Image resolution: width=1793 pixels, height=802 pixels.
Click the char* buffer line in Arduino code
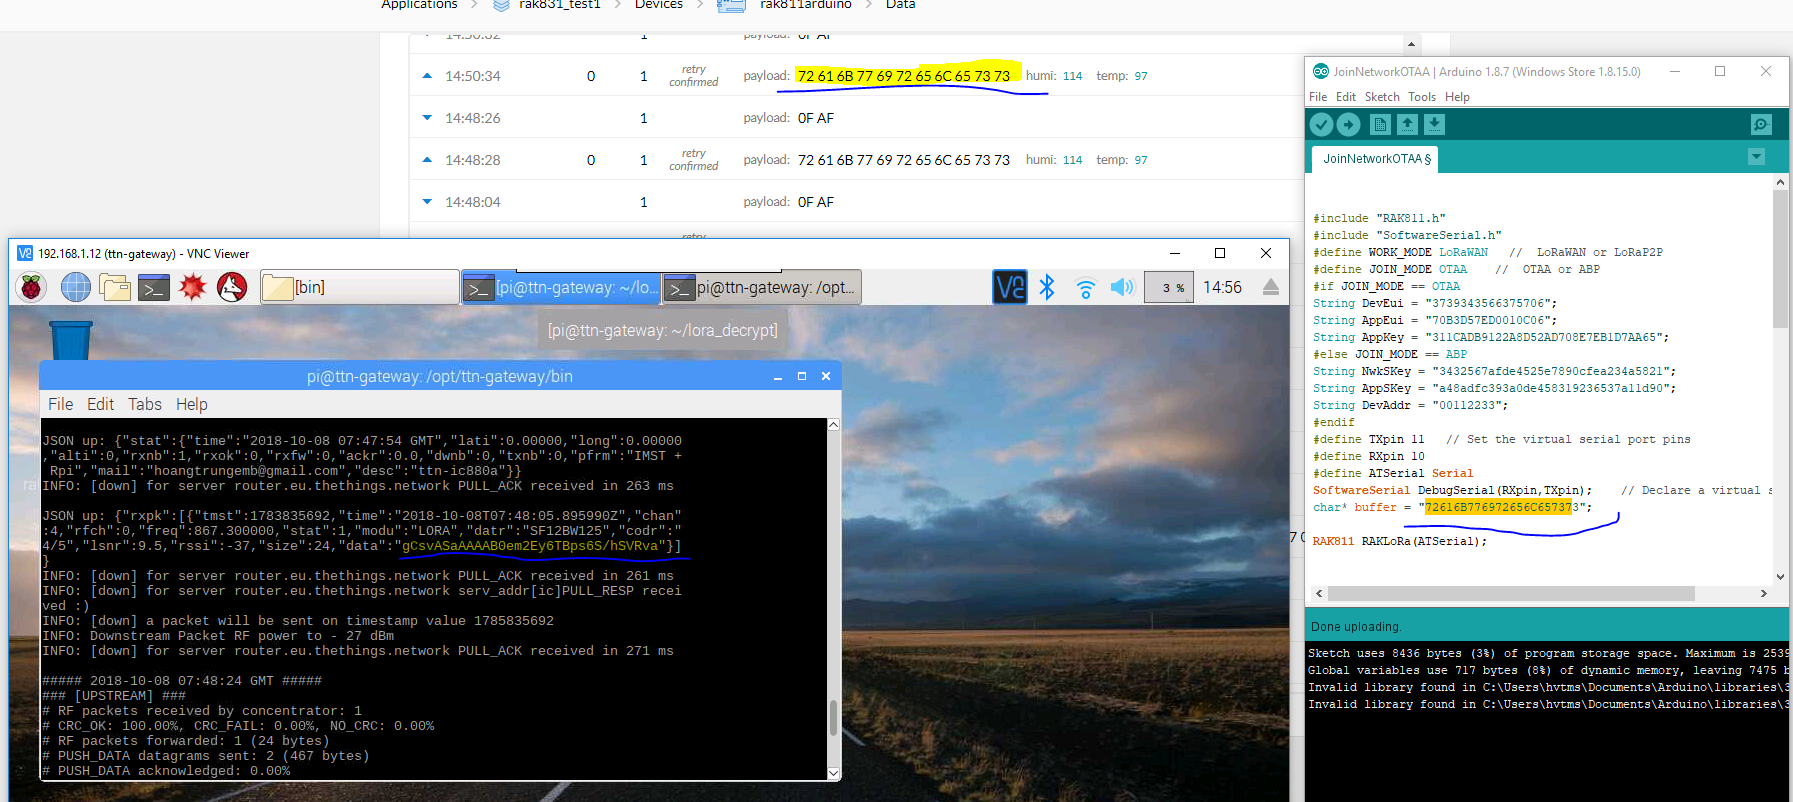click(1452, 507)
